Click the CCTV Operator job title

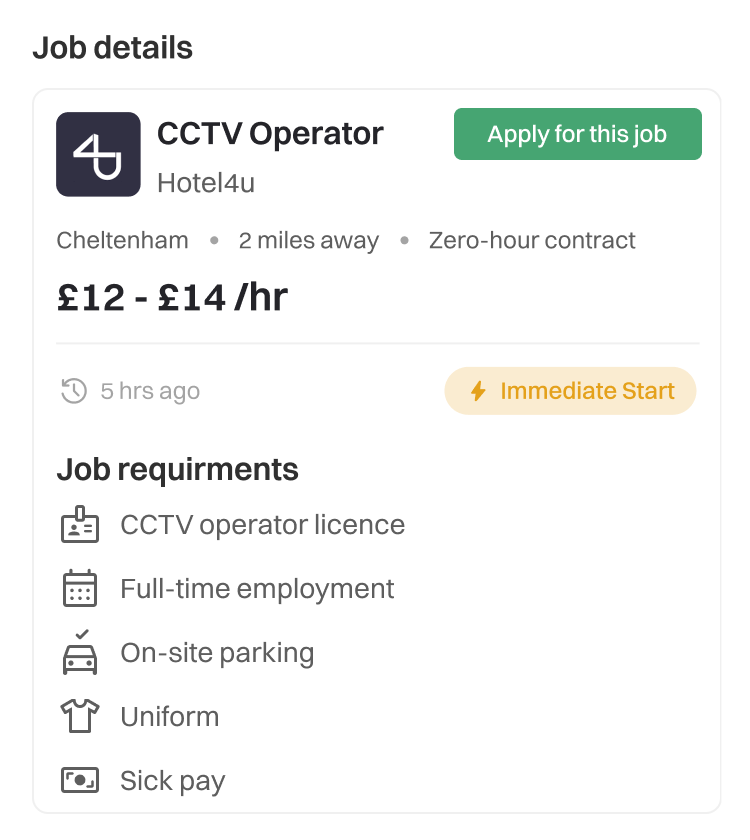coord(270,134)
